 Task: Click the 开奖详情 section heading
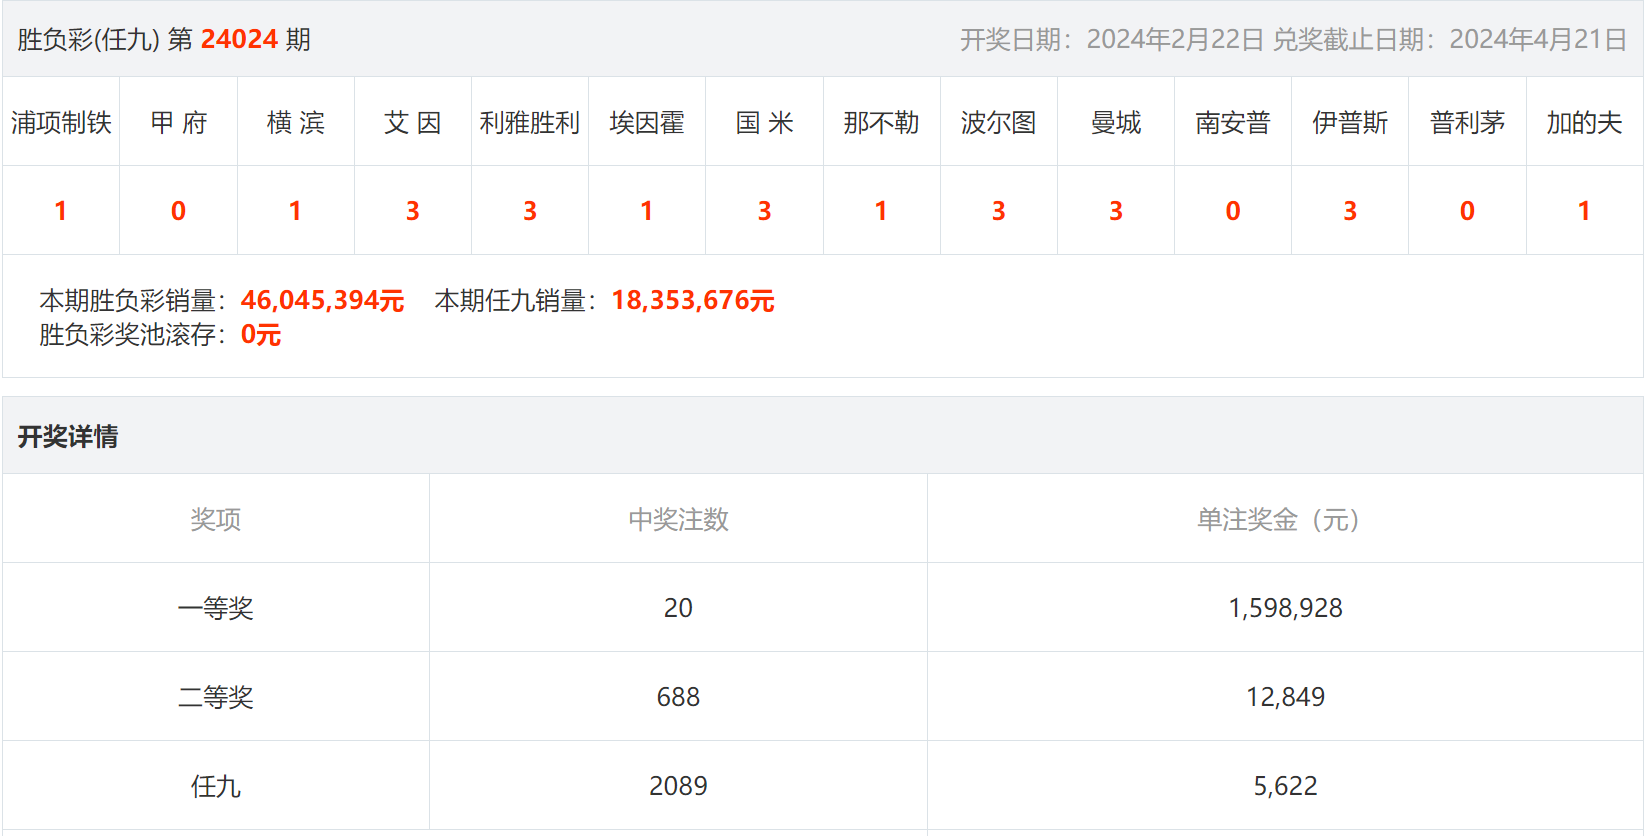(68, 436)
